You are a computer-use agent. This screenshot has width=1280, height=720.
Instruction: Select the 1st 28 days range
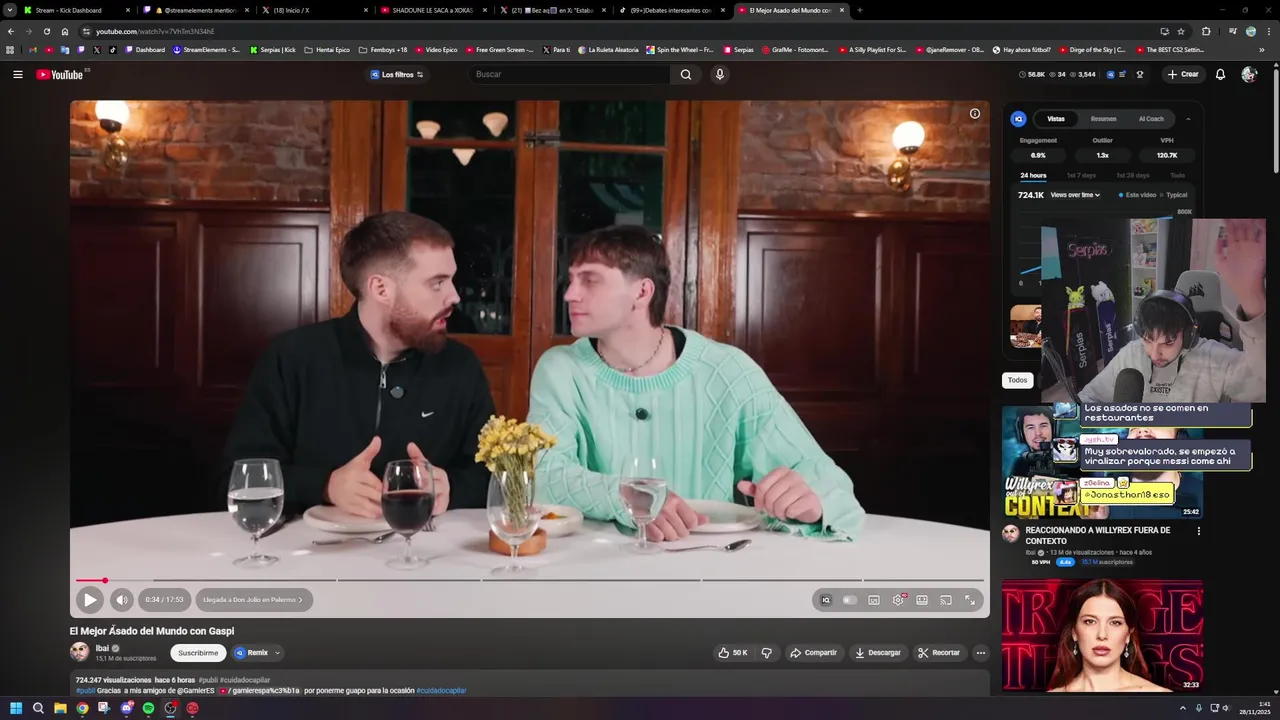pyautogui.click(x=1133, y=176)
